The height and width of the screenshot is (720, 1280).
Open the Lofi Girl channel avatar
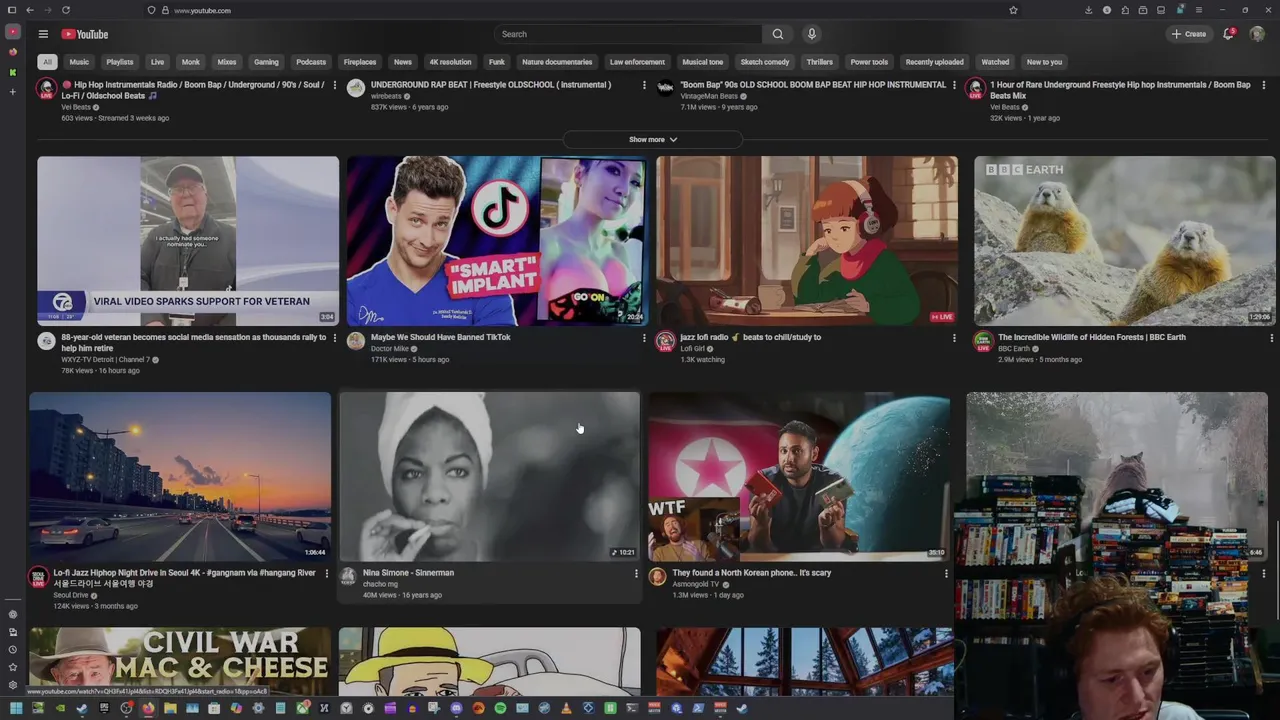pos(665,341)
